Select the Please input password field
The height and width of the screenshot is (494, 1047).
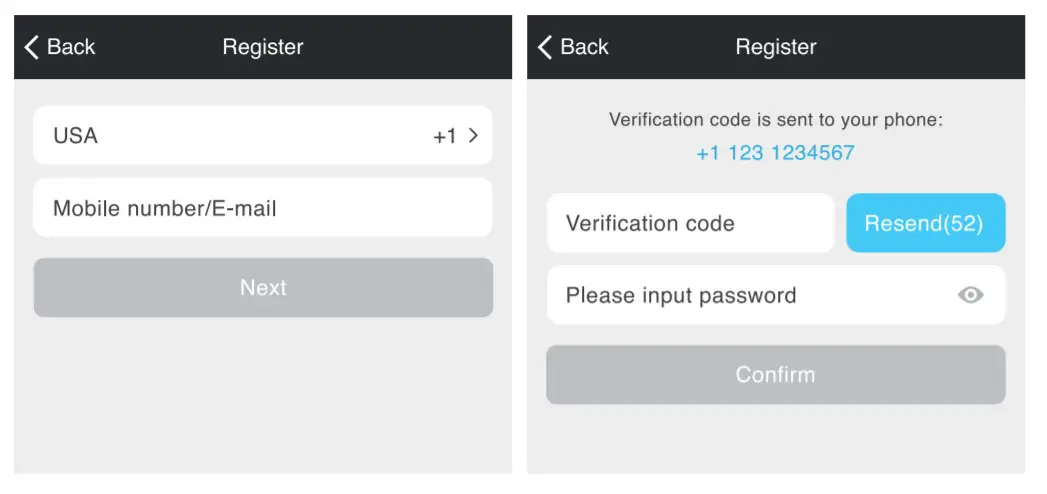[x=740, y=295]
